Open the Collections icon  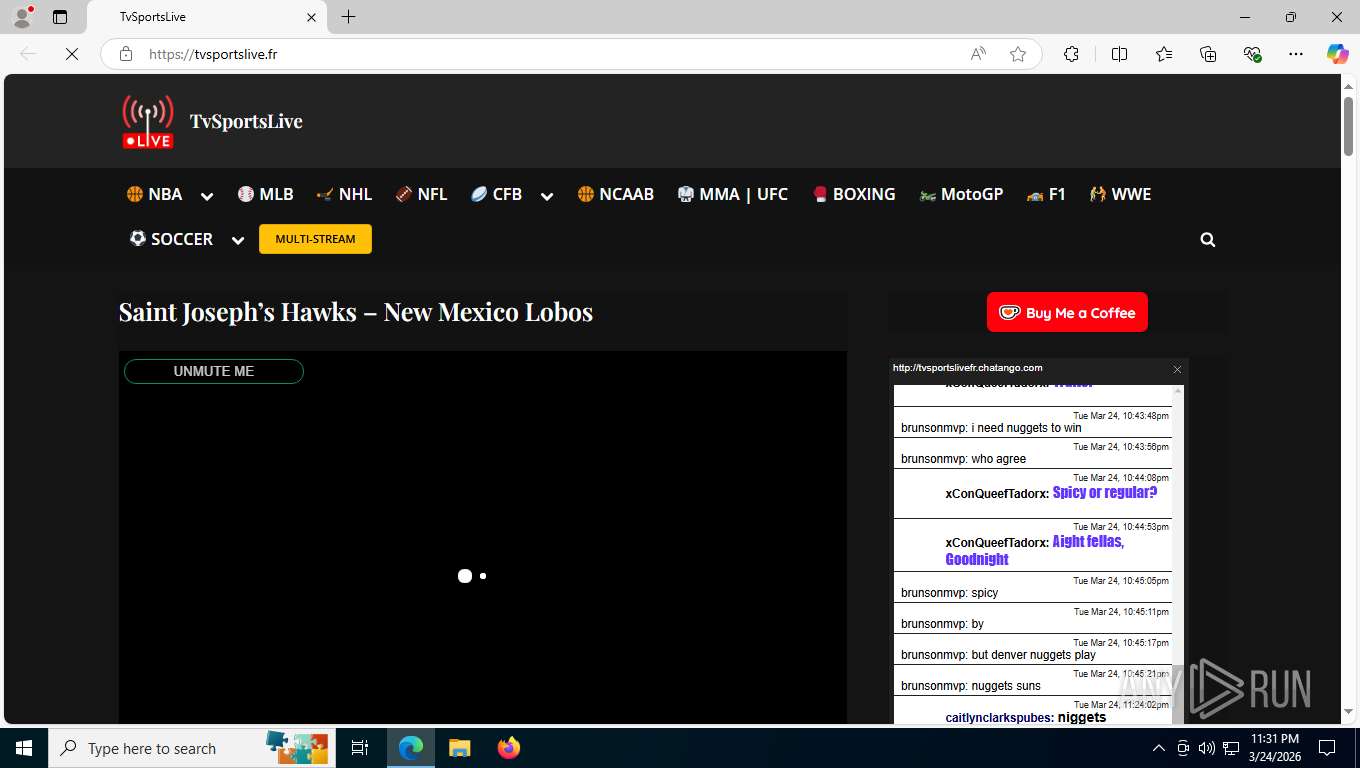point(1208,54)
